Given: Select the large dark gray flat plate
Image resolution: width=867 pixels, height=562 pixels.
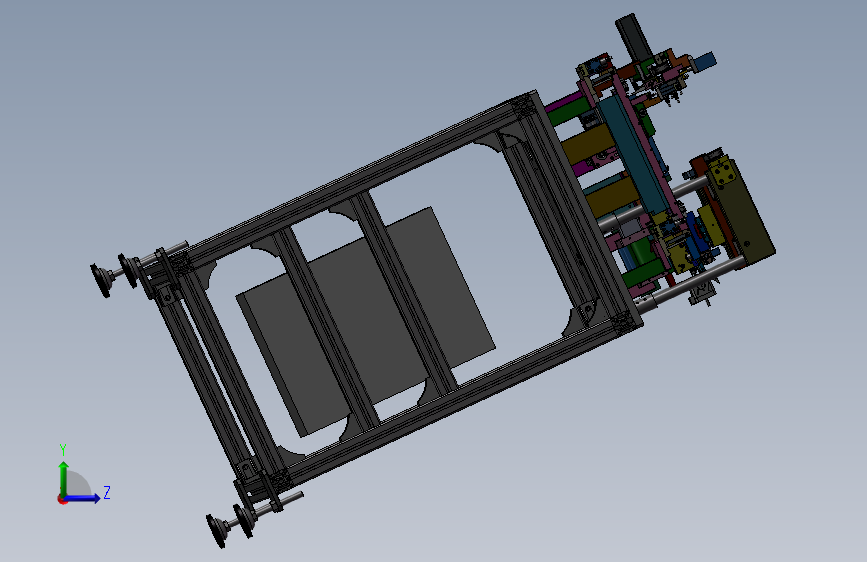Looking at the screenshot, I should tap(365, 321).
